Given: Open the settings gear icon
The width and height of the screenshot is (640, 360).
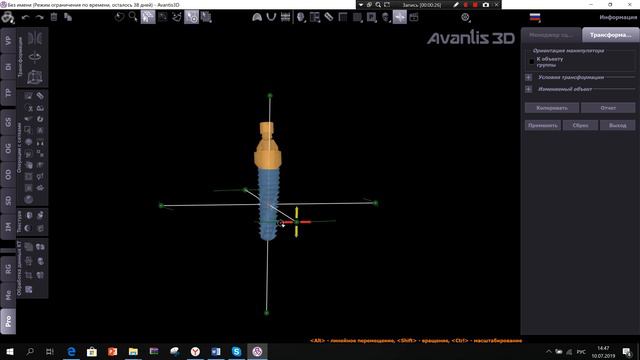Looking at the screenshot, I should pos(465,17).
